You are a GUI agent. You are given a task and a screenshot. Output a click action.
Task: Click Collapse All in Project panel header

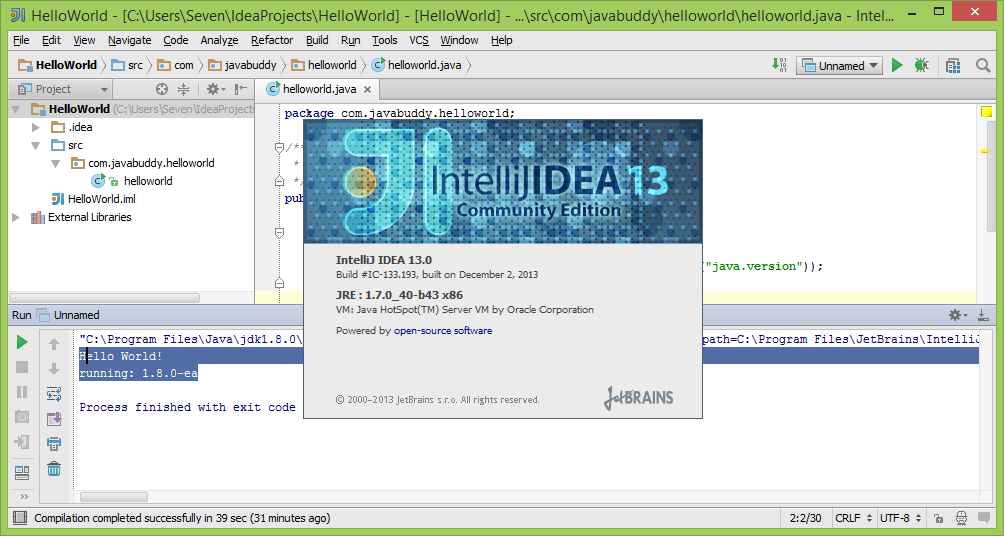point(183,89)
